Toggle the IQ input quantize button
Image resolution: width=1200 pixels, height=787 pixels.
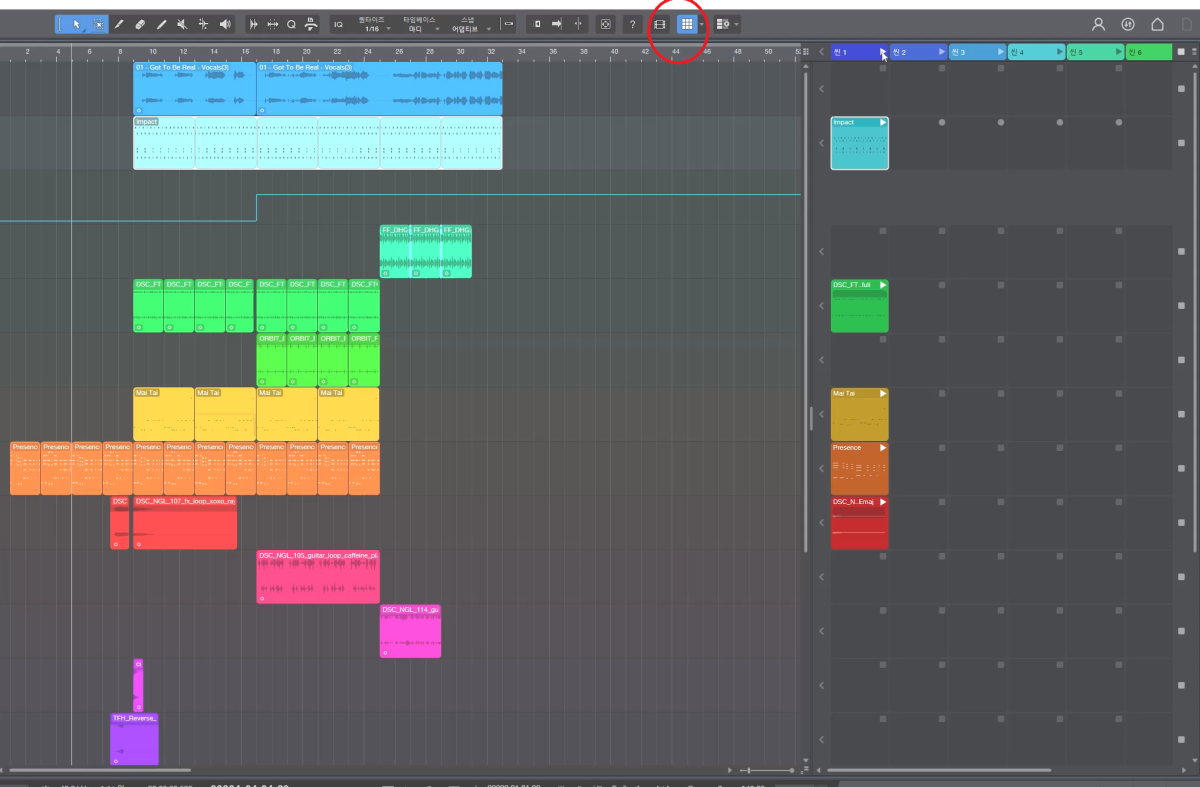point(338,24)
